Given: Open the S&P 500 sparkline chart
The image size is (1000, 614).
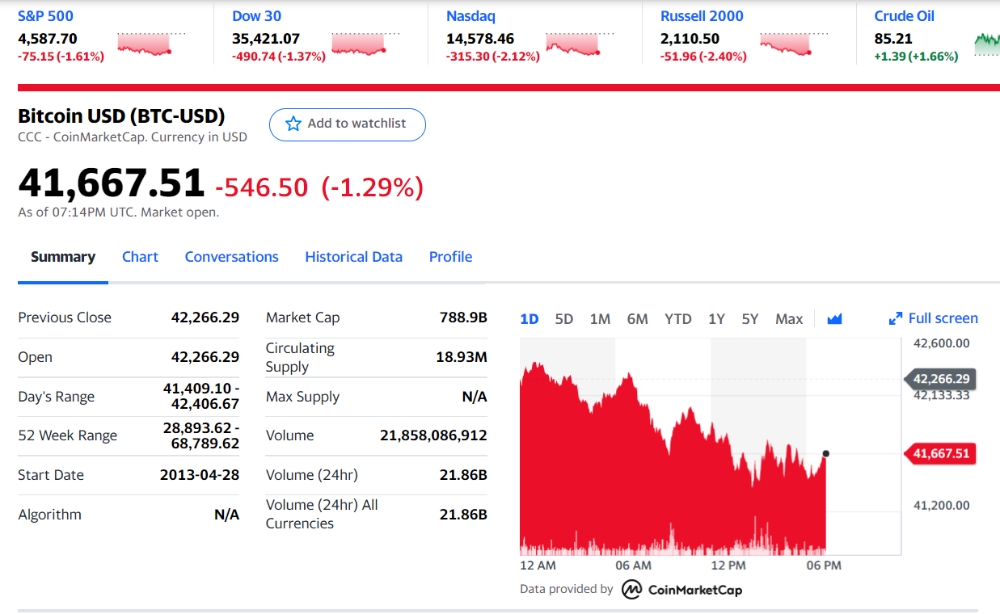Looking at the screenshot, I should (152, 44).
